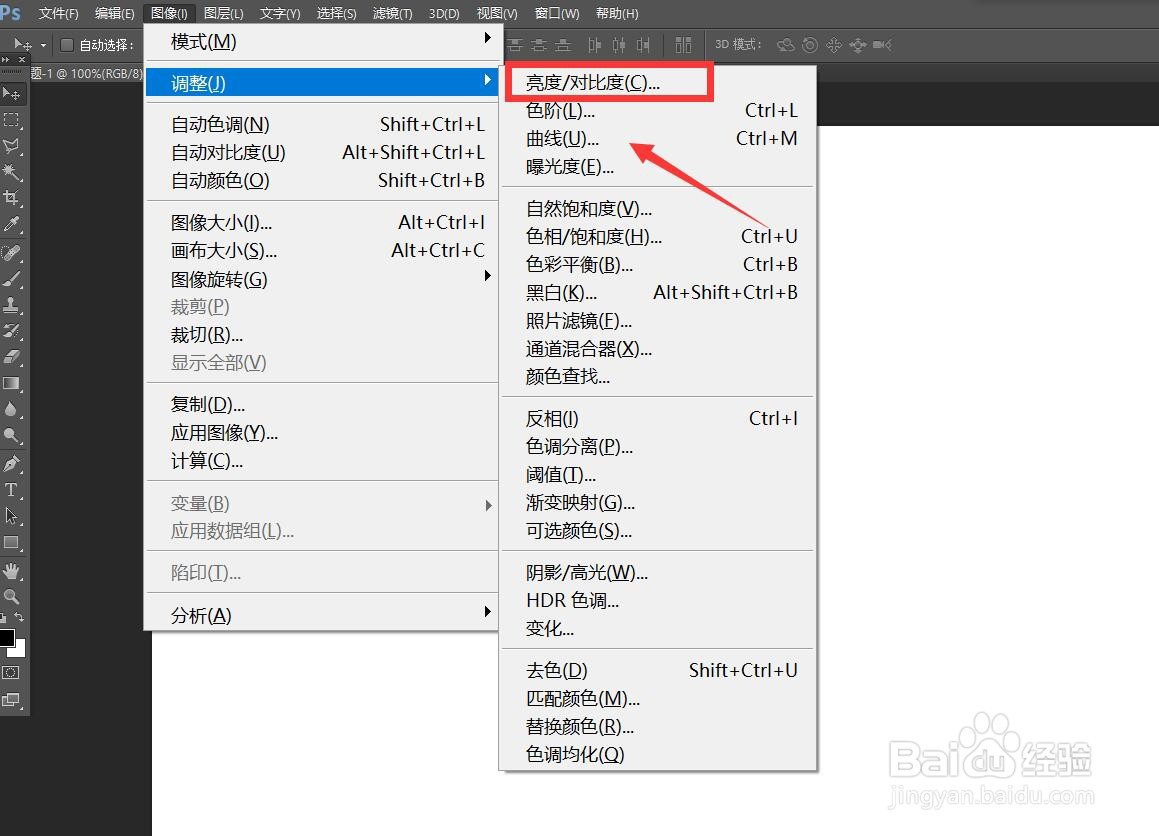The height and width of the screenshot is (836, 1159).
Task: Select the Magic Wand tool
Action: pyautogui.click(x=12, y=171)
